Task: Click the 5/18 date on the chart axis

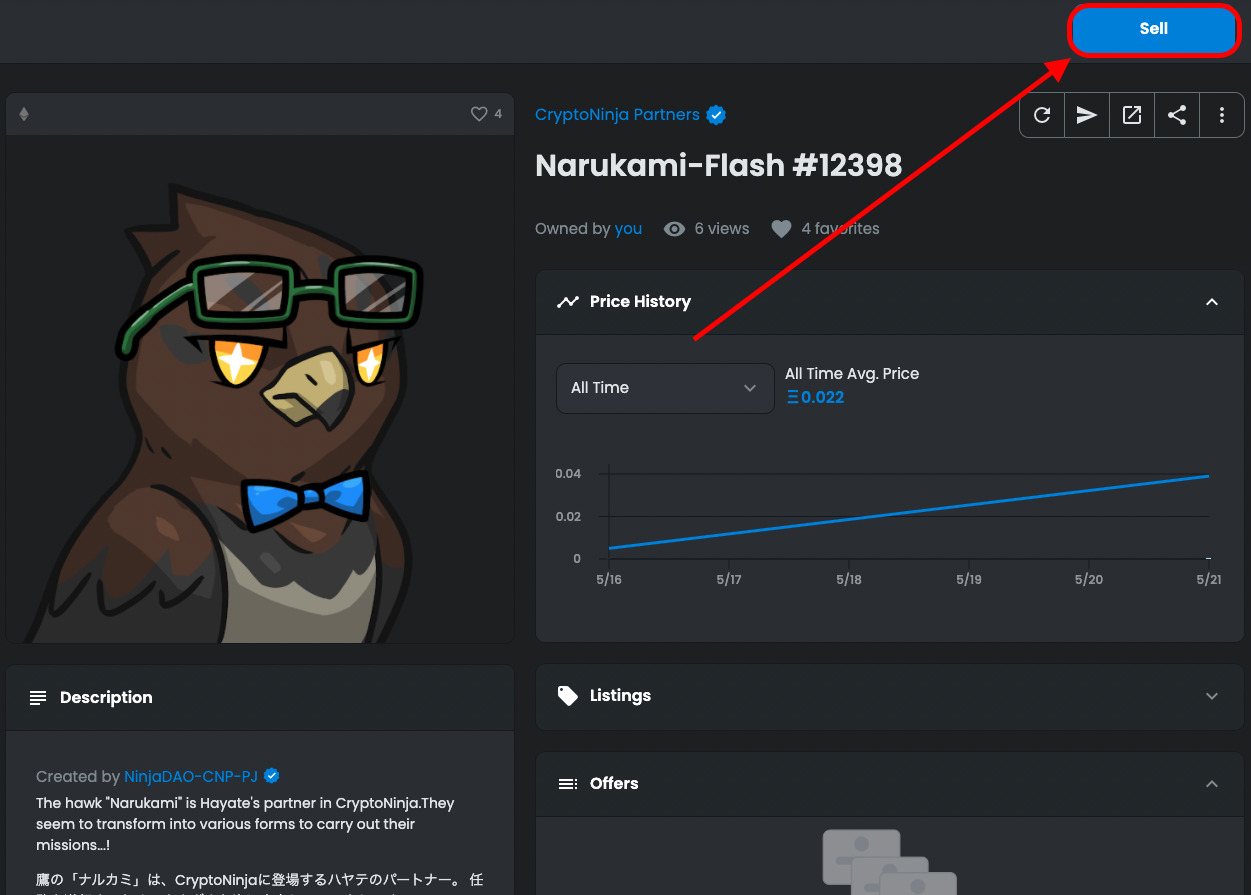Action: [x=849, y=580]
